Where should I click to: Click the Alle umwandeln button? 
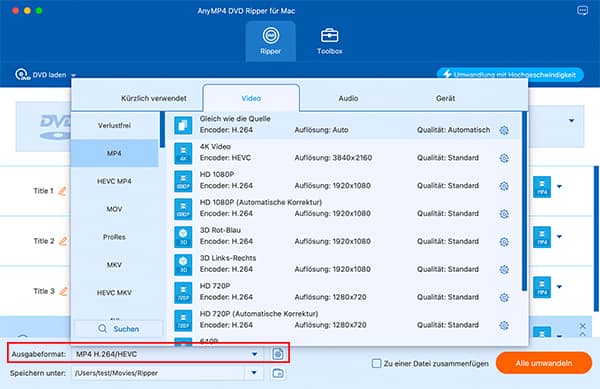[544, 363]
